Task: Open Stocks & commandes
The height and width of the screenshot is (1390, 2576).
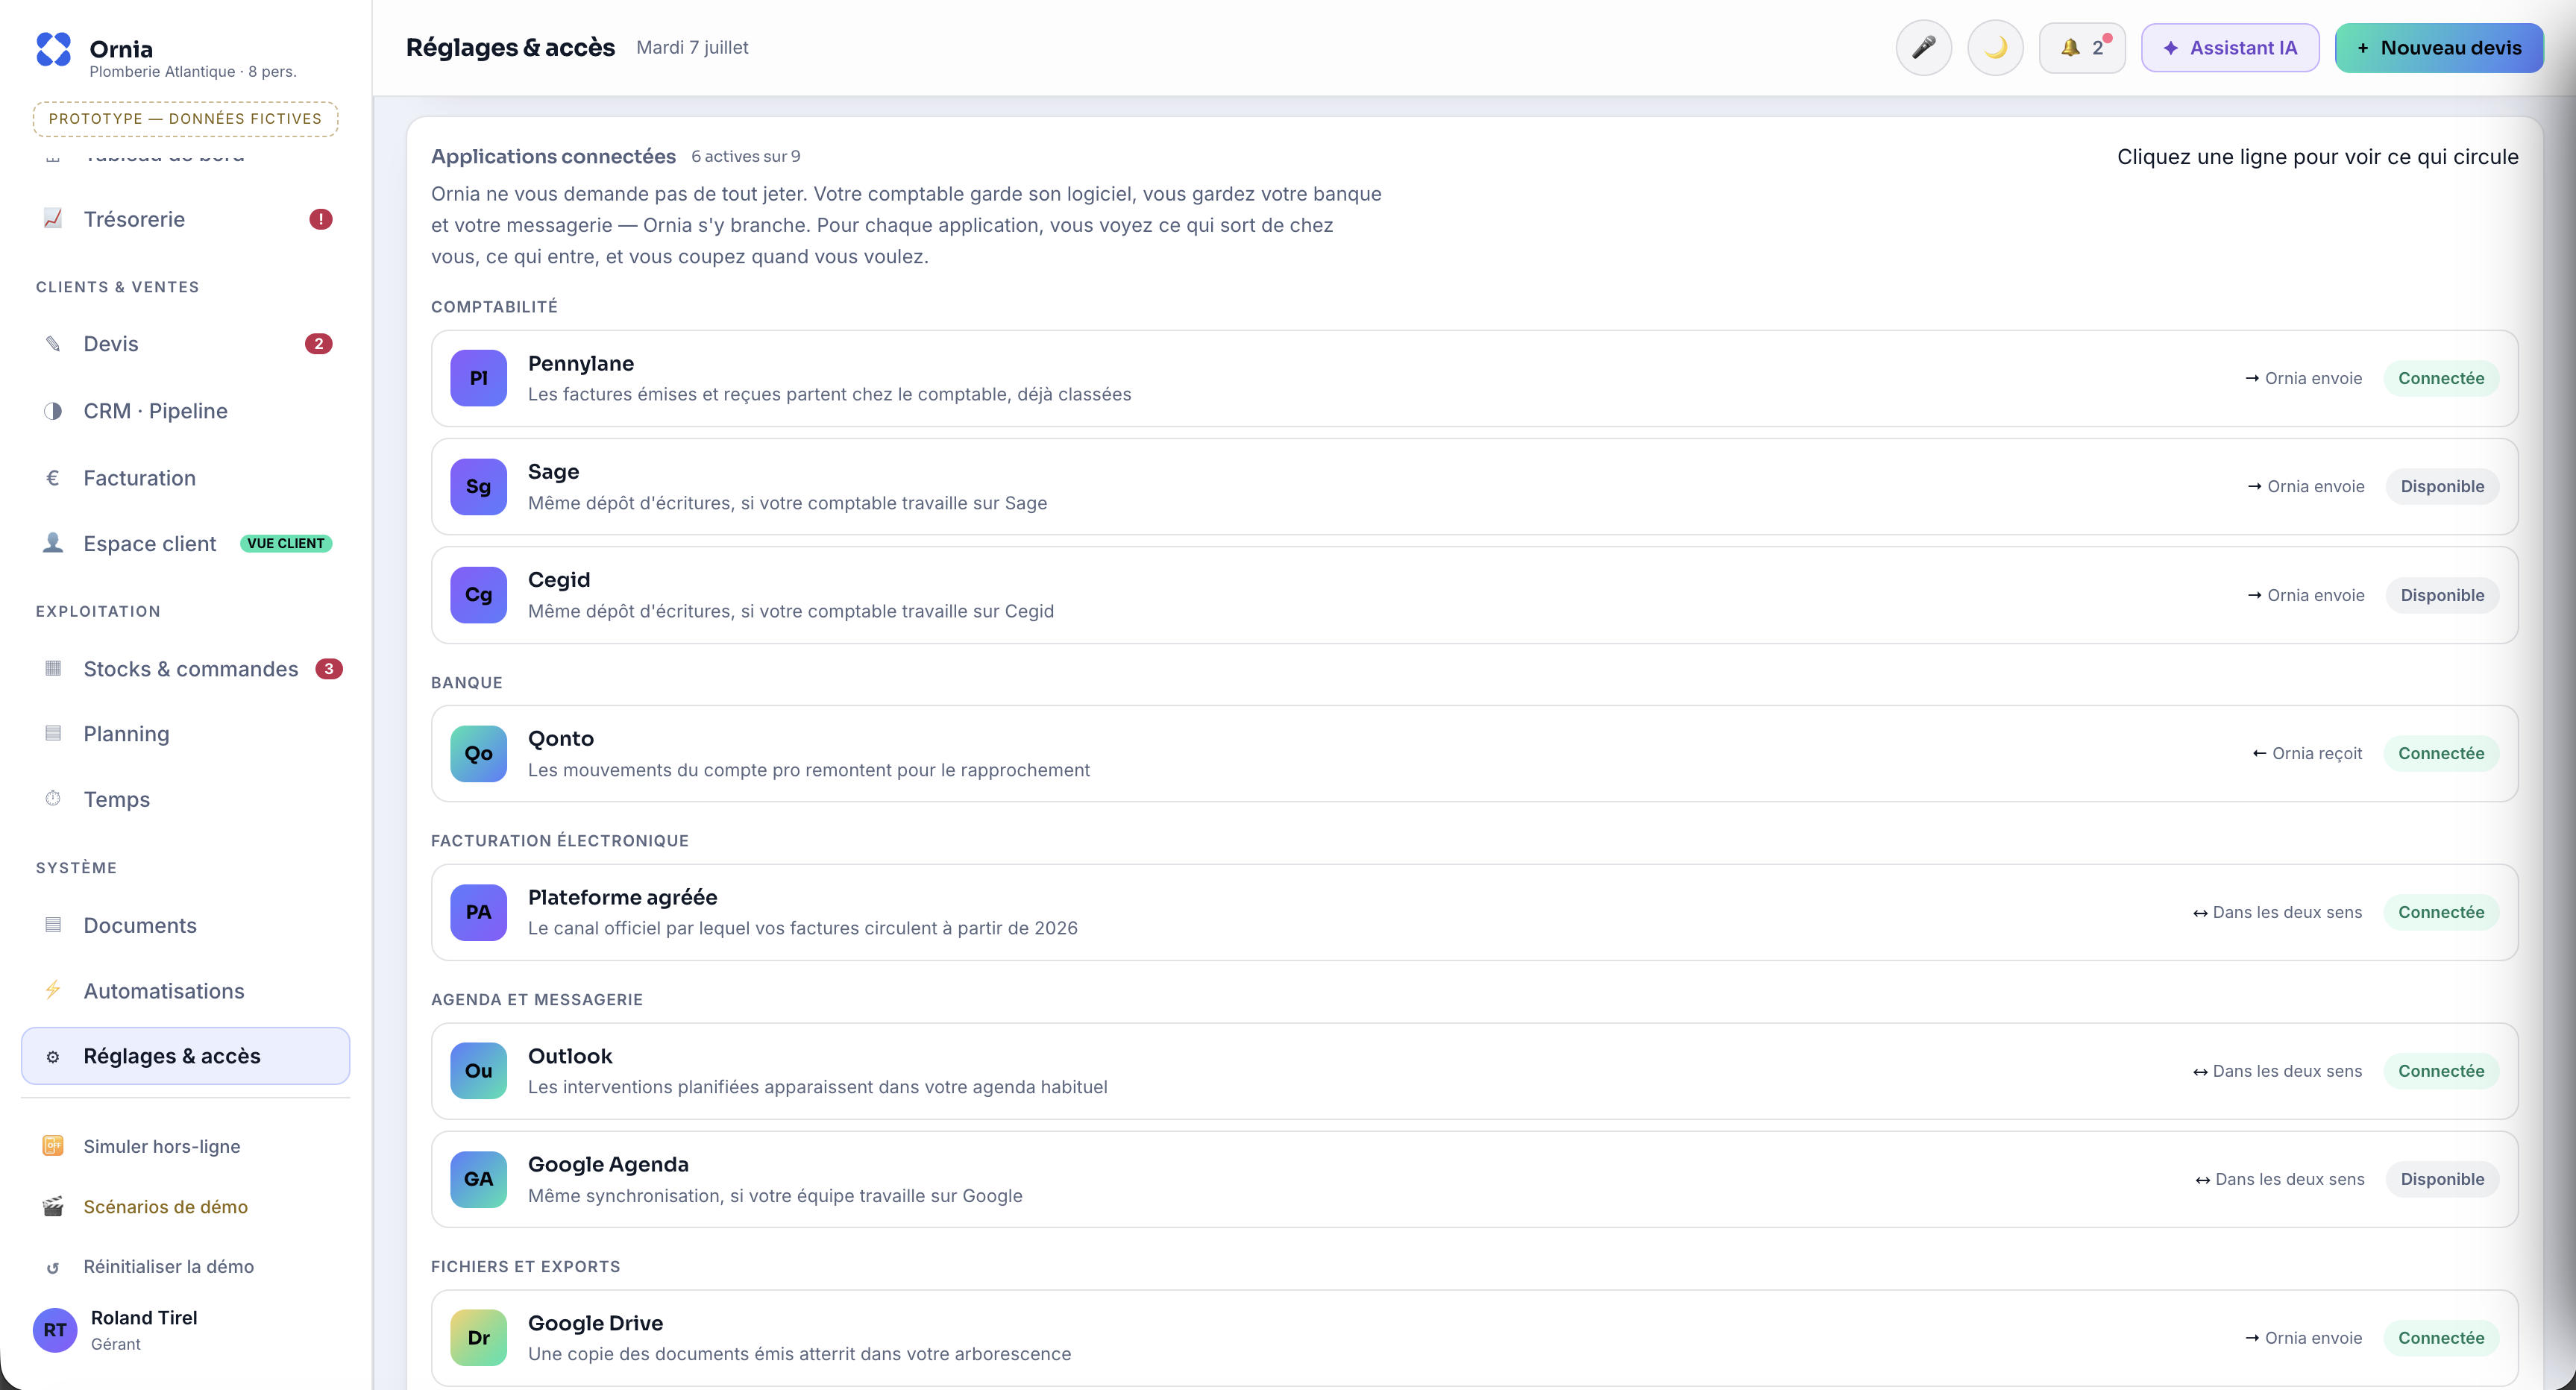Action: pos(186,669)
